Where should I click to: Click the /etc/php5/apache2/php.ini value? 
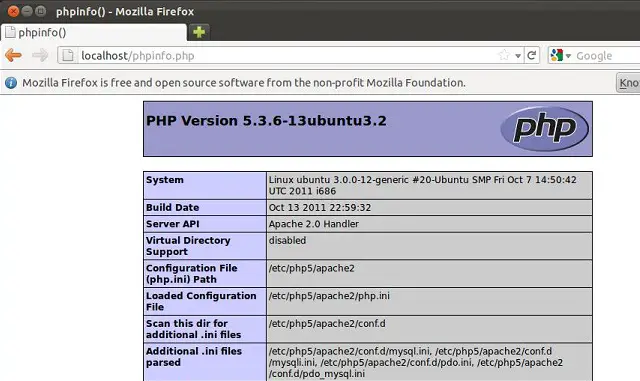pos(329,296)
